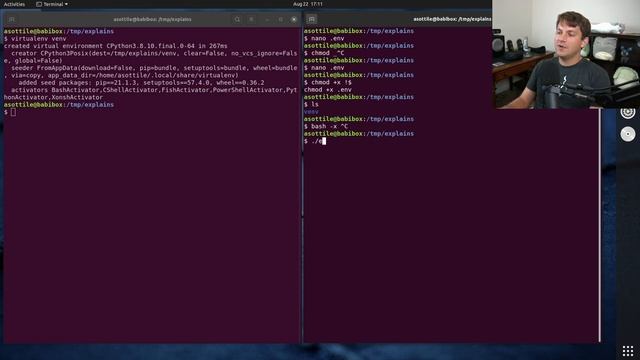The width and height of the screenshot is (640, 360).
Task: Click new tab icon in right terminal
Action: [311, 19]
